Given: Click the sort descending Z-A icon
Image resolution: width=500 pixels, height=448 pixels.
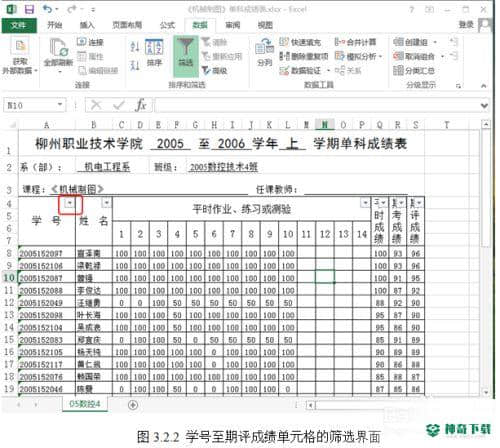Looking at the screenshot, I should [x=135, y=64].
